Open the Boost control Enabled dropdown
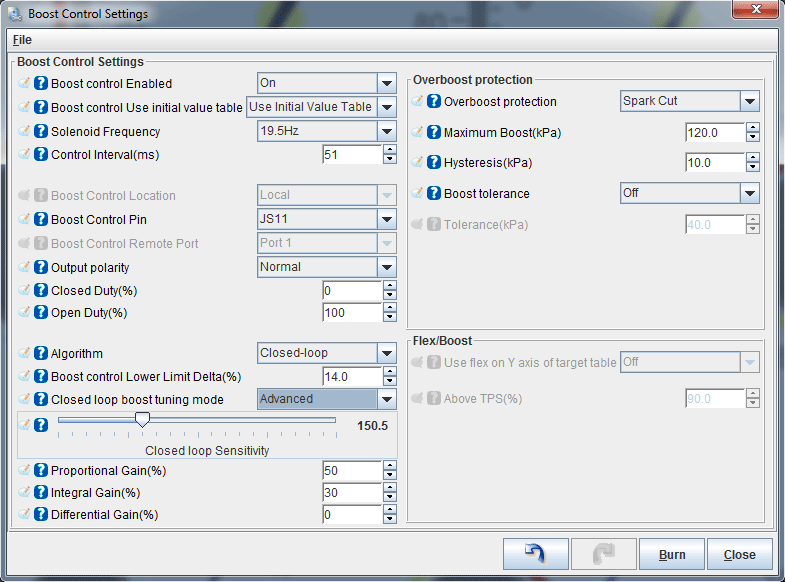The image size is (785, 582). click(x=387, y=84)
